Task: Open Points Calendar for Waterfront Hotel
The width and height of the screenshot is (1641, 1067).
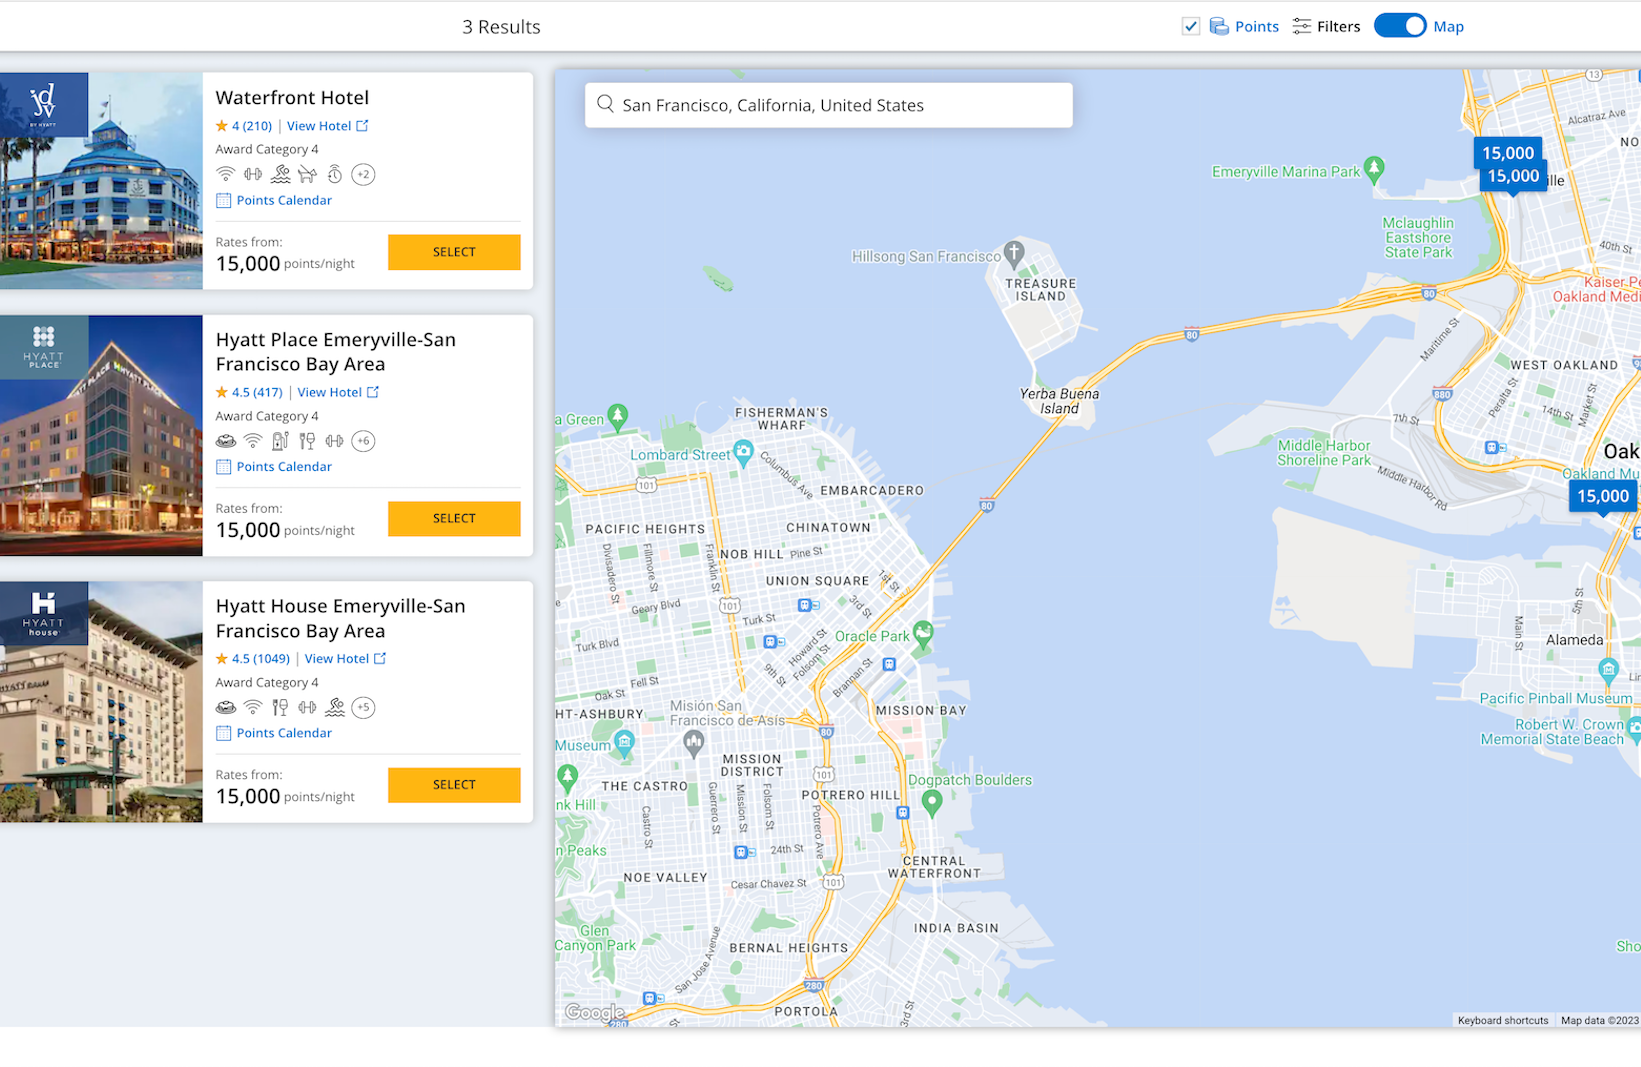Action: pos(274,200)
